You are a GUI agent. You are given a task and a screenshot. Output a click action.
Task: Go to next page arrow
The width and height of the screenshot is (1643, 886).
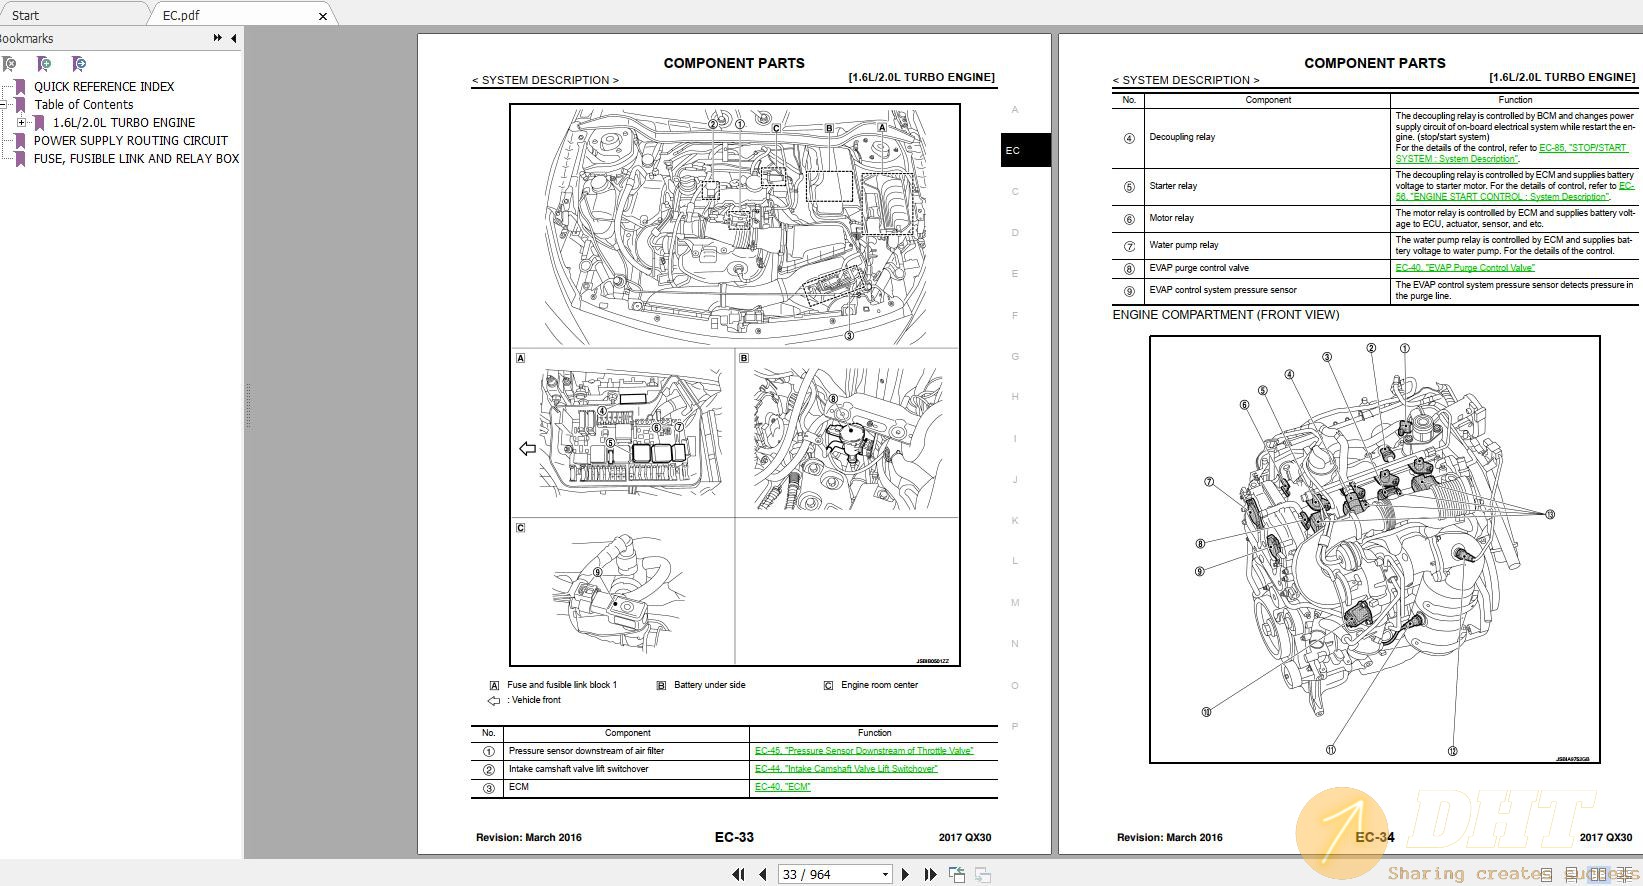[906, 874]
